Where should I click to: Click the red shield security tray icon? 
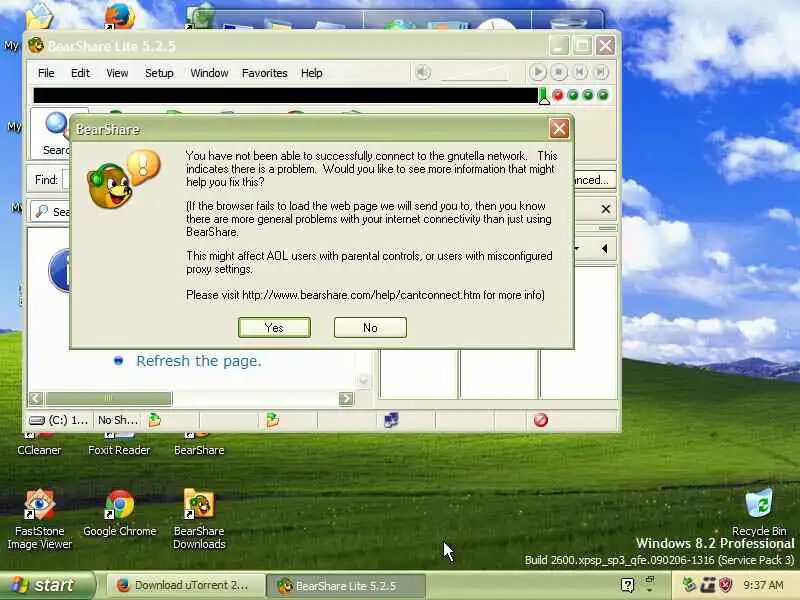(726, 585)
